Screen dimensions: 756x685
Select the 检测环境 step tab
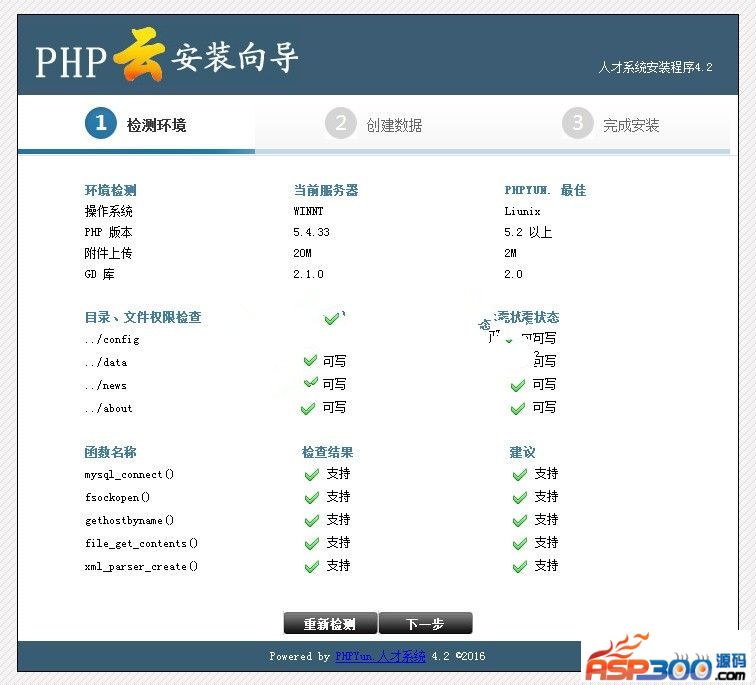click(x=136, y=124)
